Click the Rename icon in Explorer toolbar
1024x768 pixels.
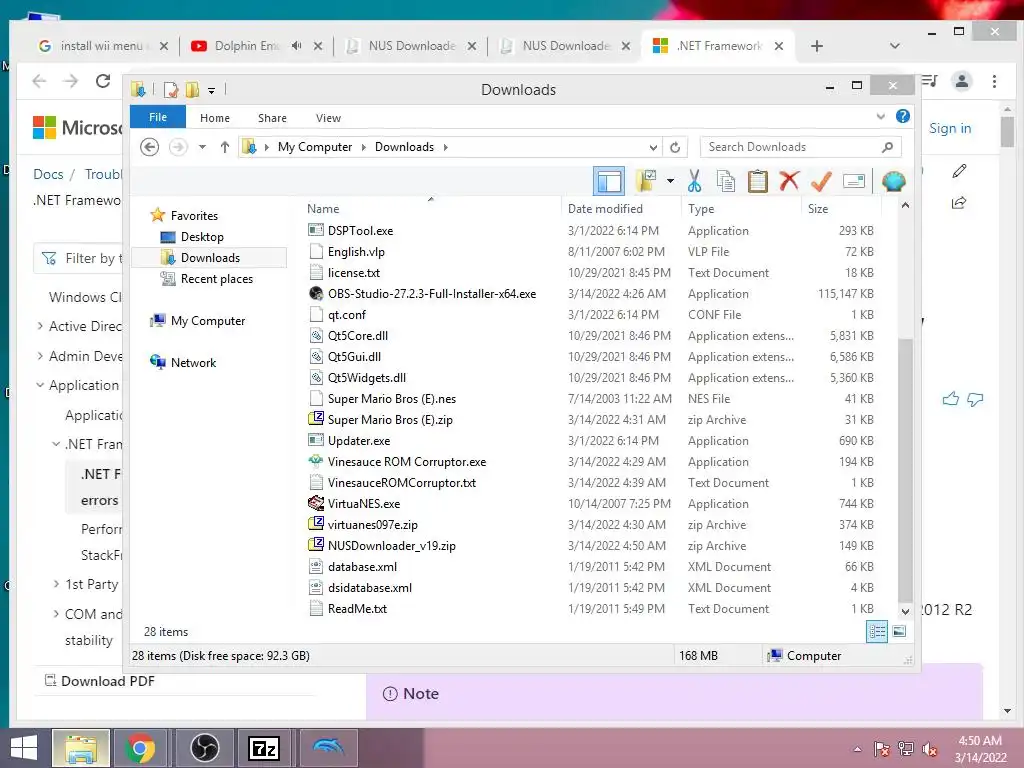[x=854, y=181]
